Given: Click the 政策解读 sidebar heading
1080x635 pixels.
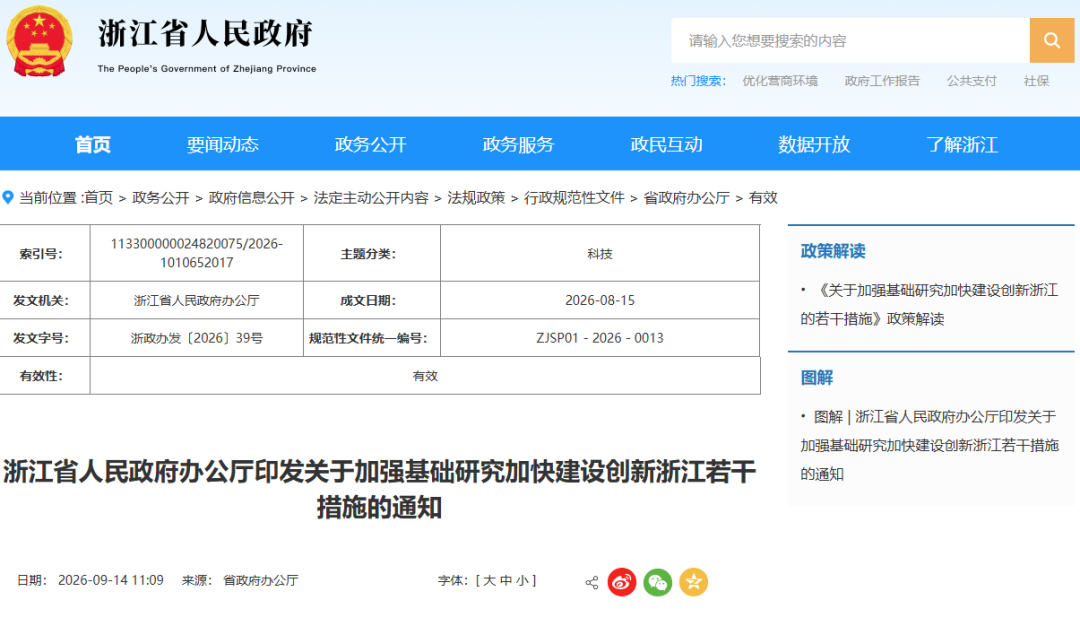Looking at the screenshot, I should pos(833,251).
